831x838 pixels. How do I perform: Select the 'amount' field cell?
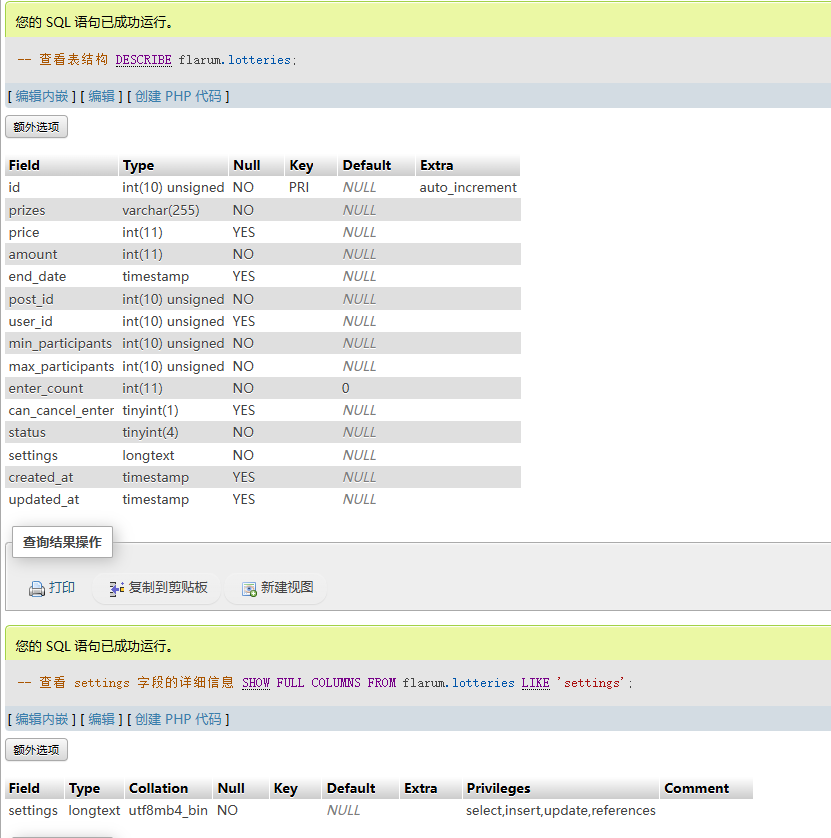pos(61,254)
